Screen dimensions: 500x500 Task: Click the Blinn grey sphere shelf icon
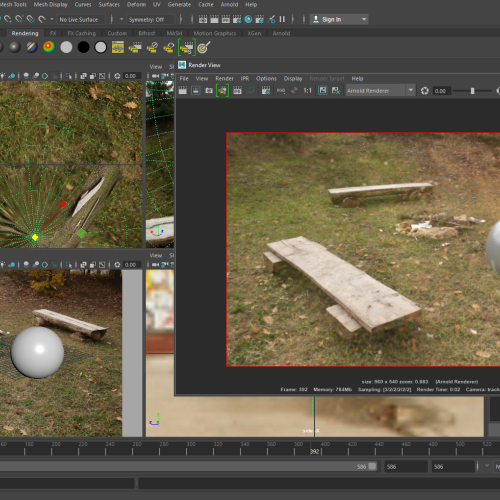pyautogui.click(x=15, y=47)
